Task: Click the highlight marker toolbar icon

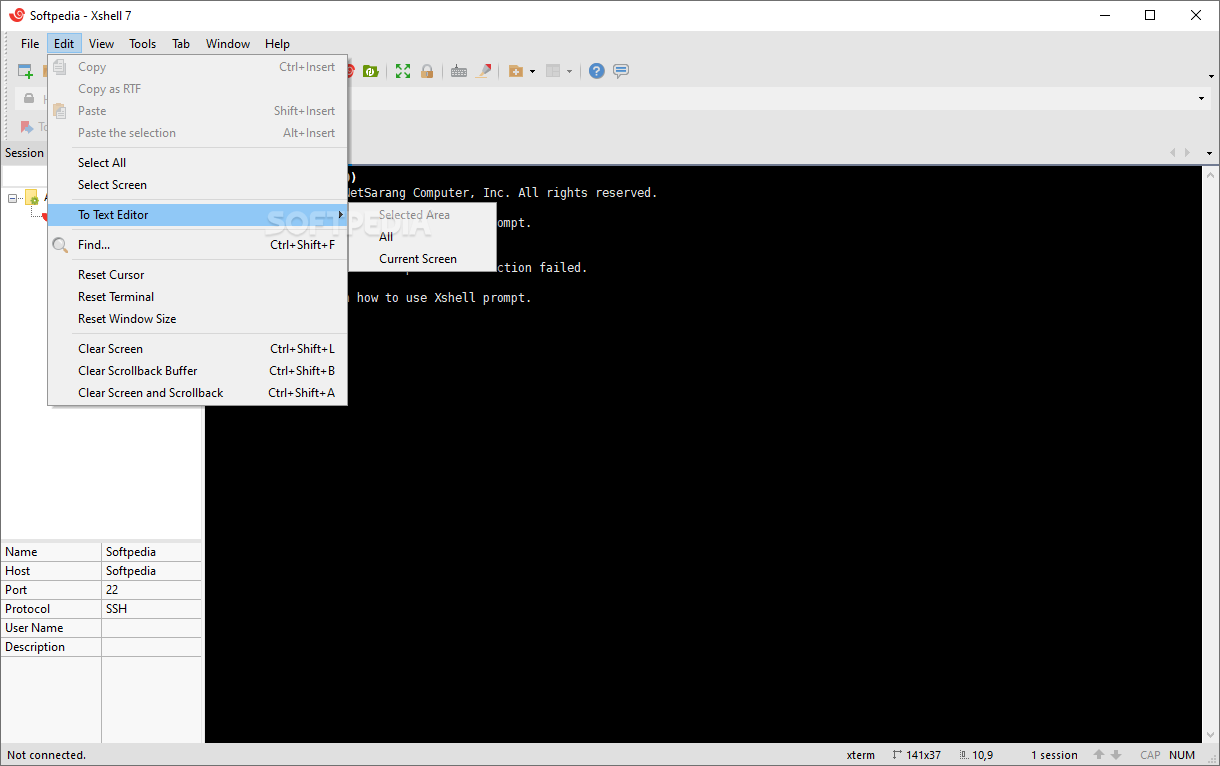Action: point(484,71)
